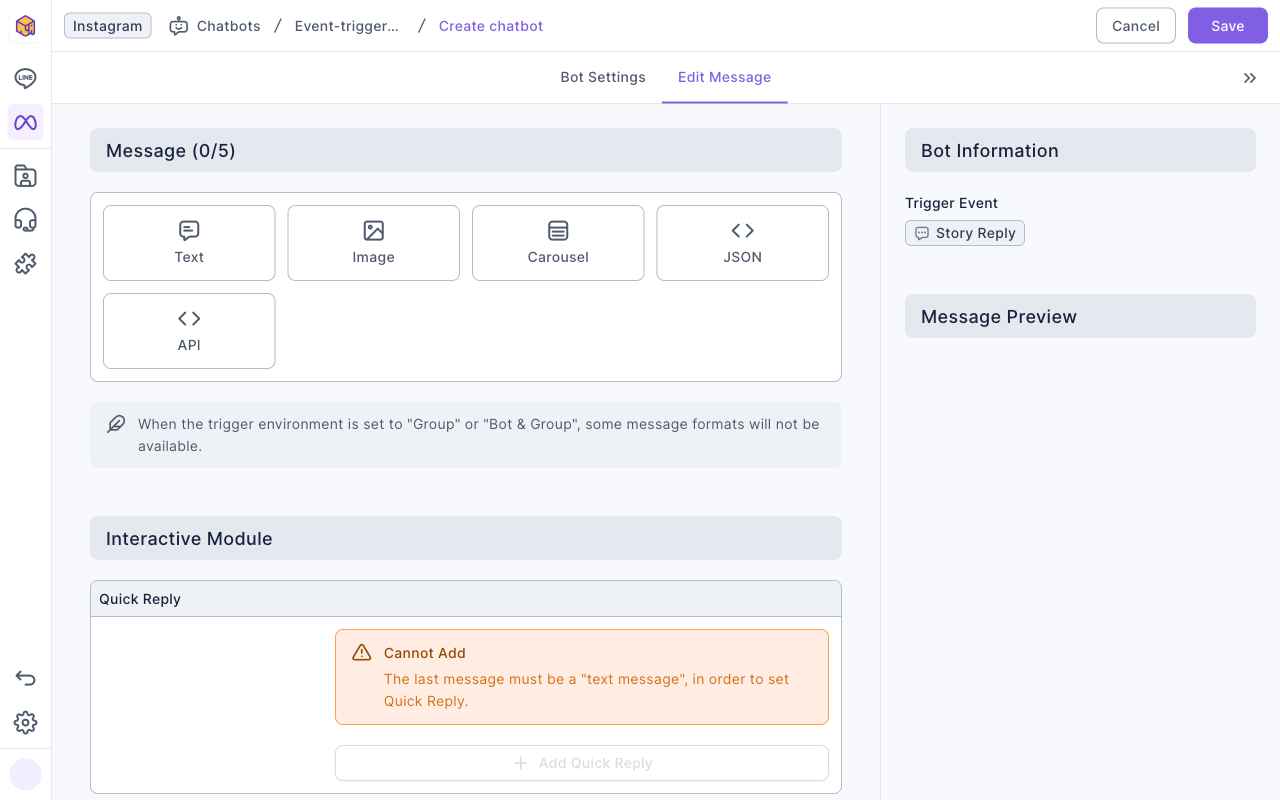Click the feather note icon
The width and height of the screenshot is (1280, 800).
[116, 424]
